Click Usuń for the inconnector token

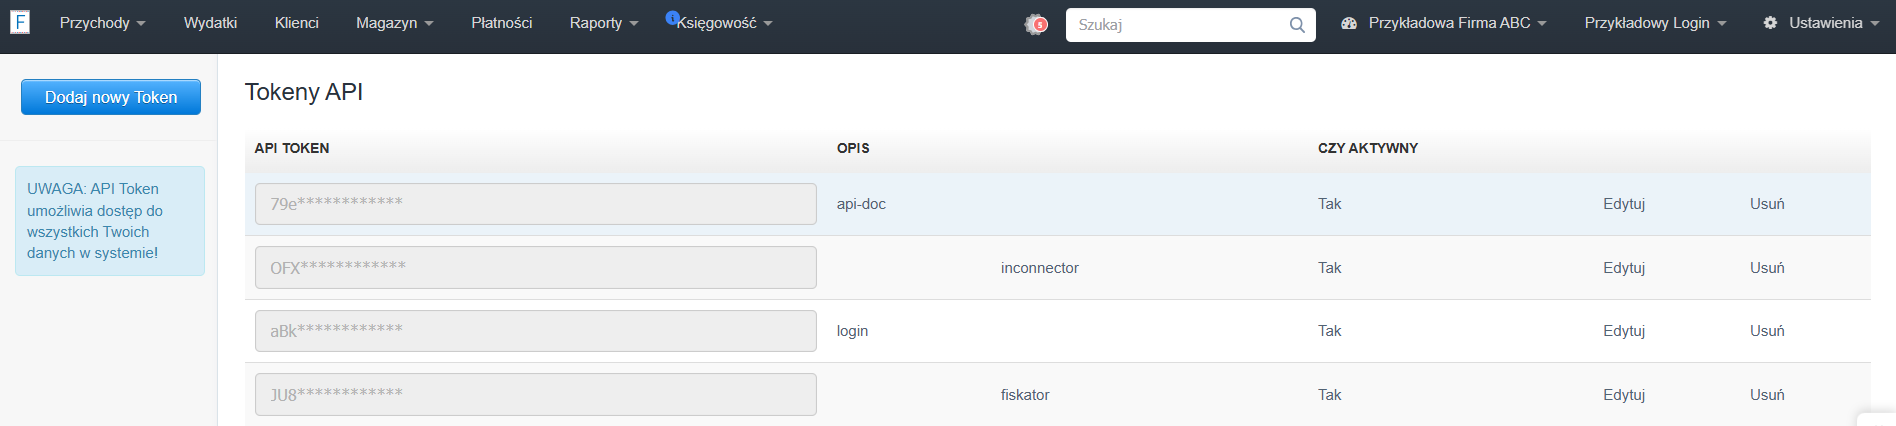[1767, 268]
